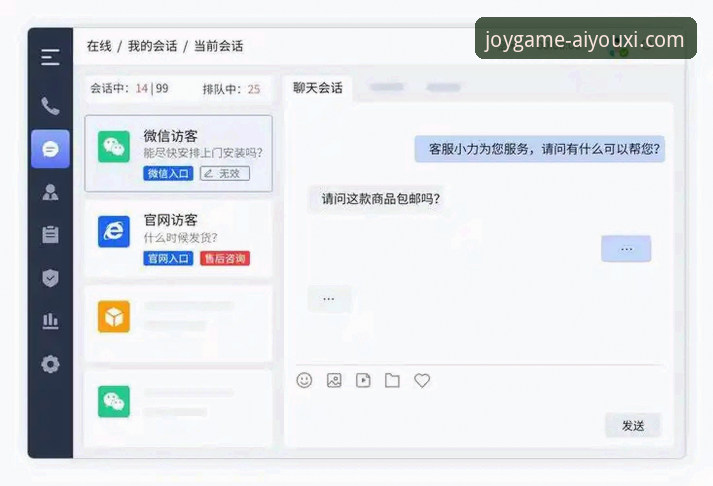Click 当前会话 in the breadcrumb
Screen dimensions: 713x486
coord(219,46)
